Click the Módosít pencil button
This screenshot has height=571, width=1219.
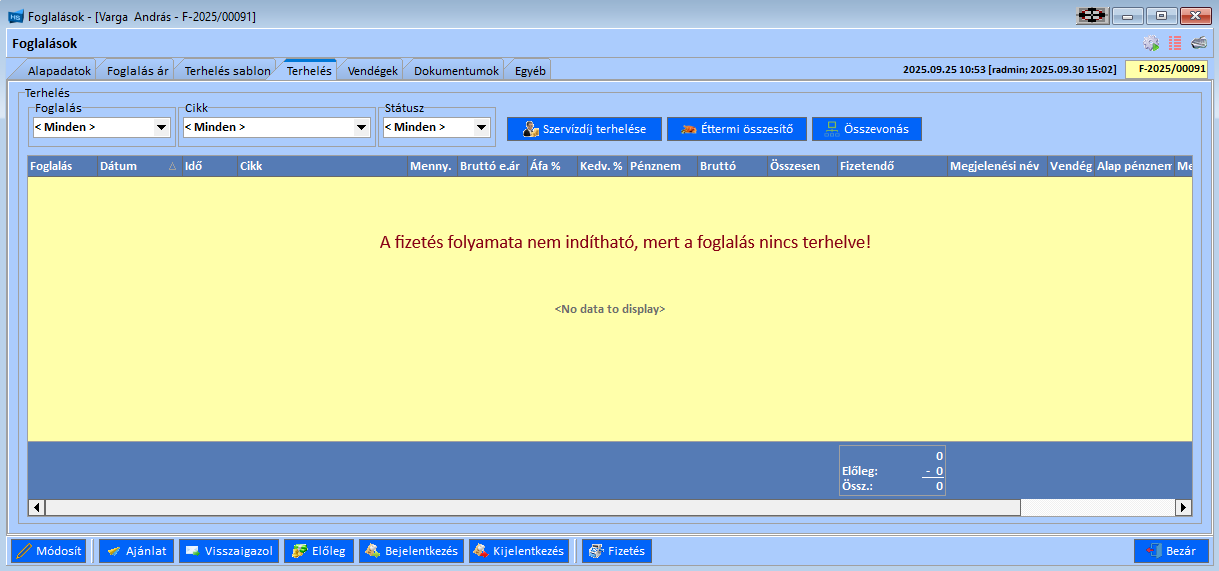51,551
